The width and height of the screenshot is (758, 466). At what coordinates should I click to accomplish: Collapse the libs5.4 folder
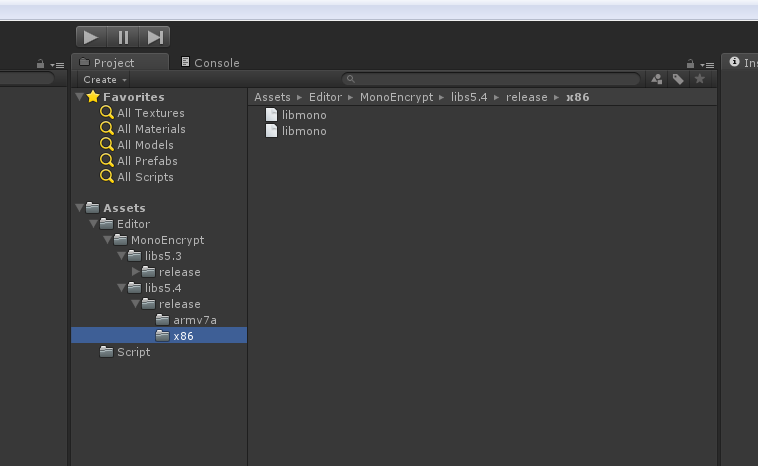coord(121,288)
